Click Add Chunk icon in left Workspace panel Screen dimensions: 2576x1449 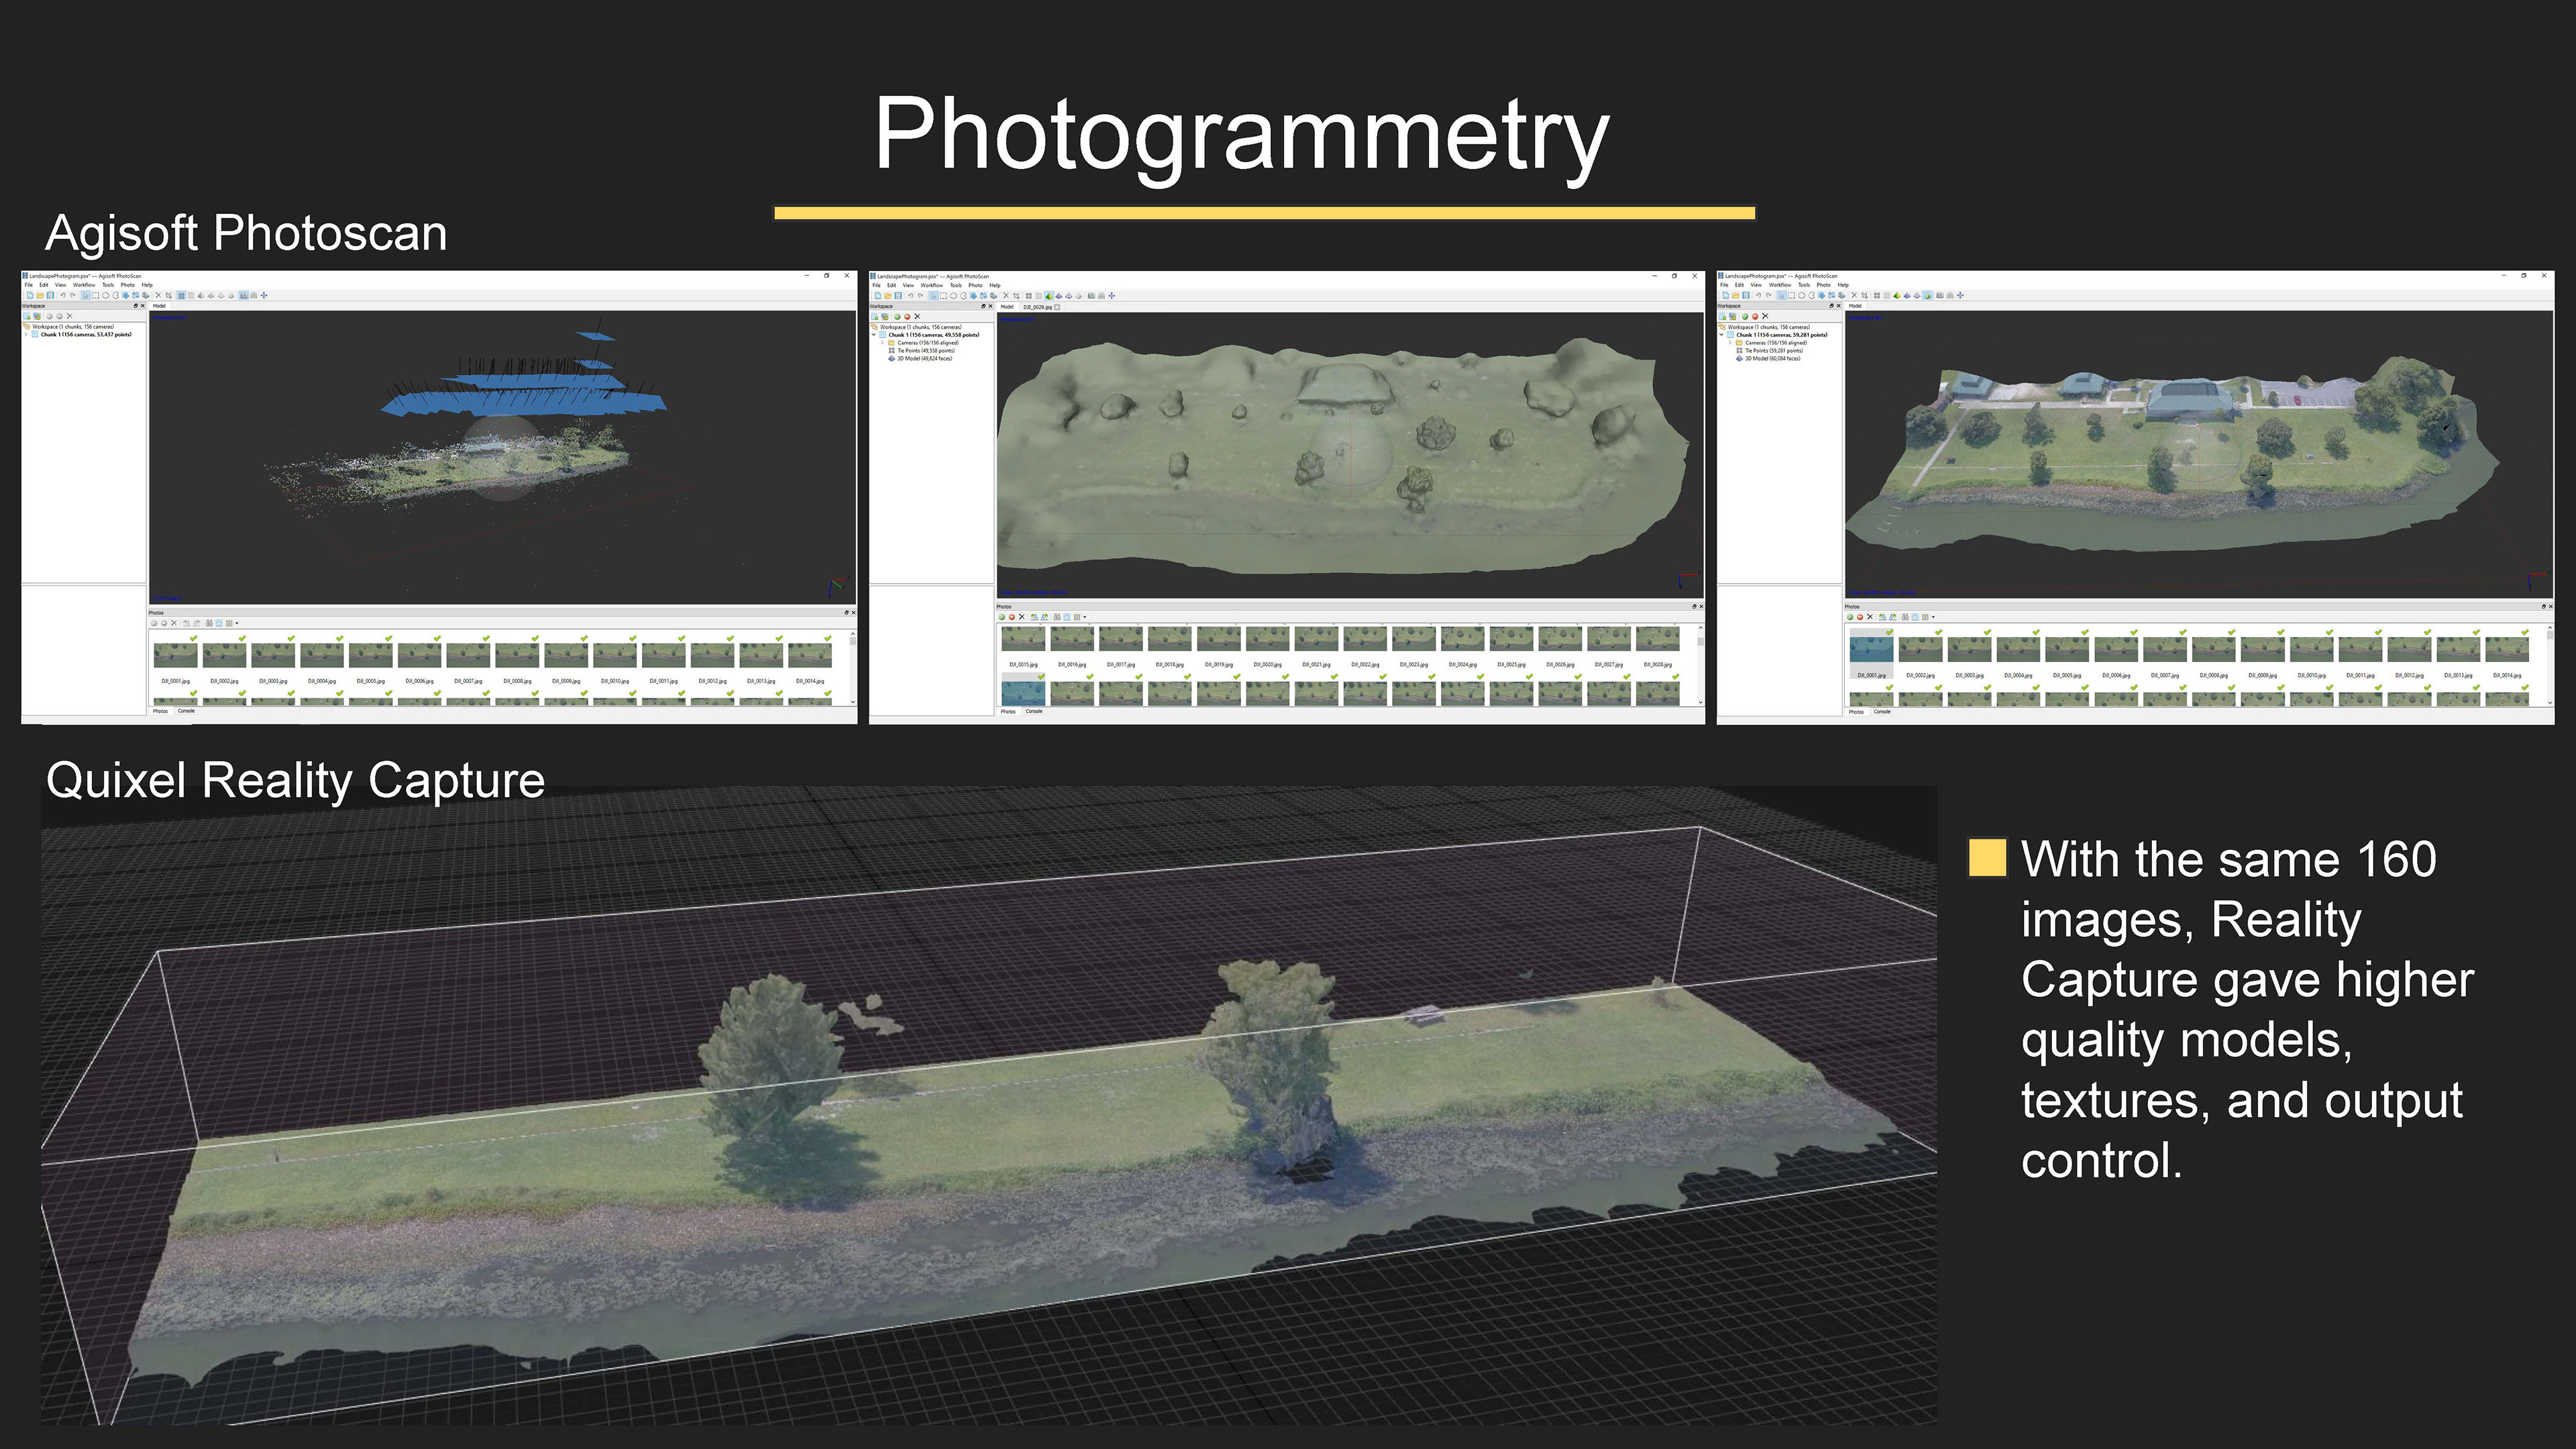[x=27, y=317]
